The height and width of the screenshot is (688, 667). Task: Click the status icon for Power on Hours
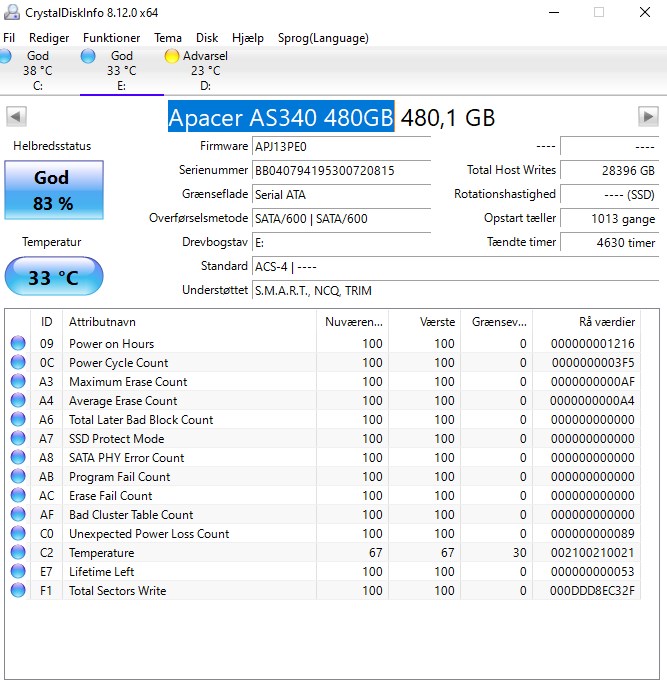point(18,343)
